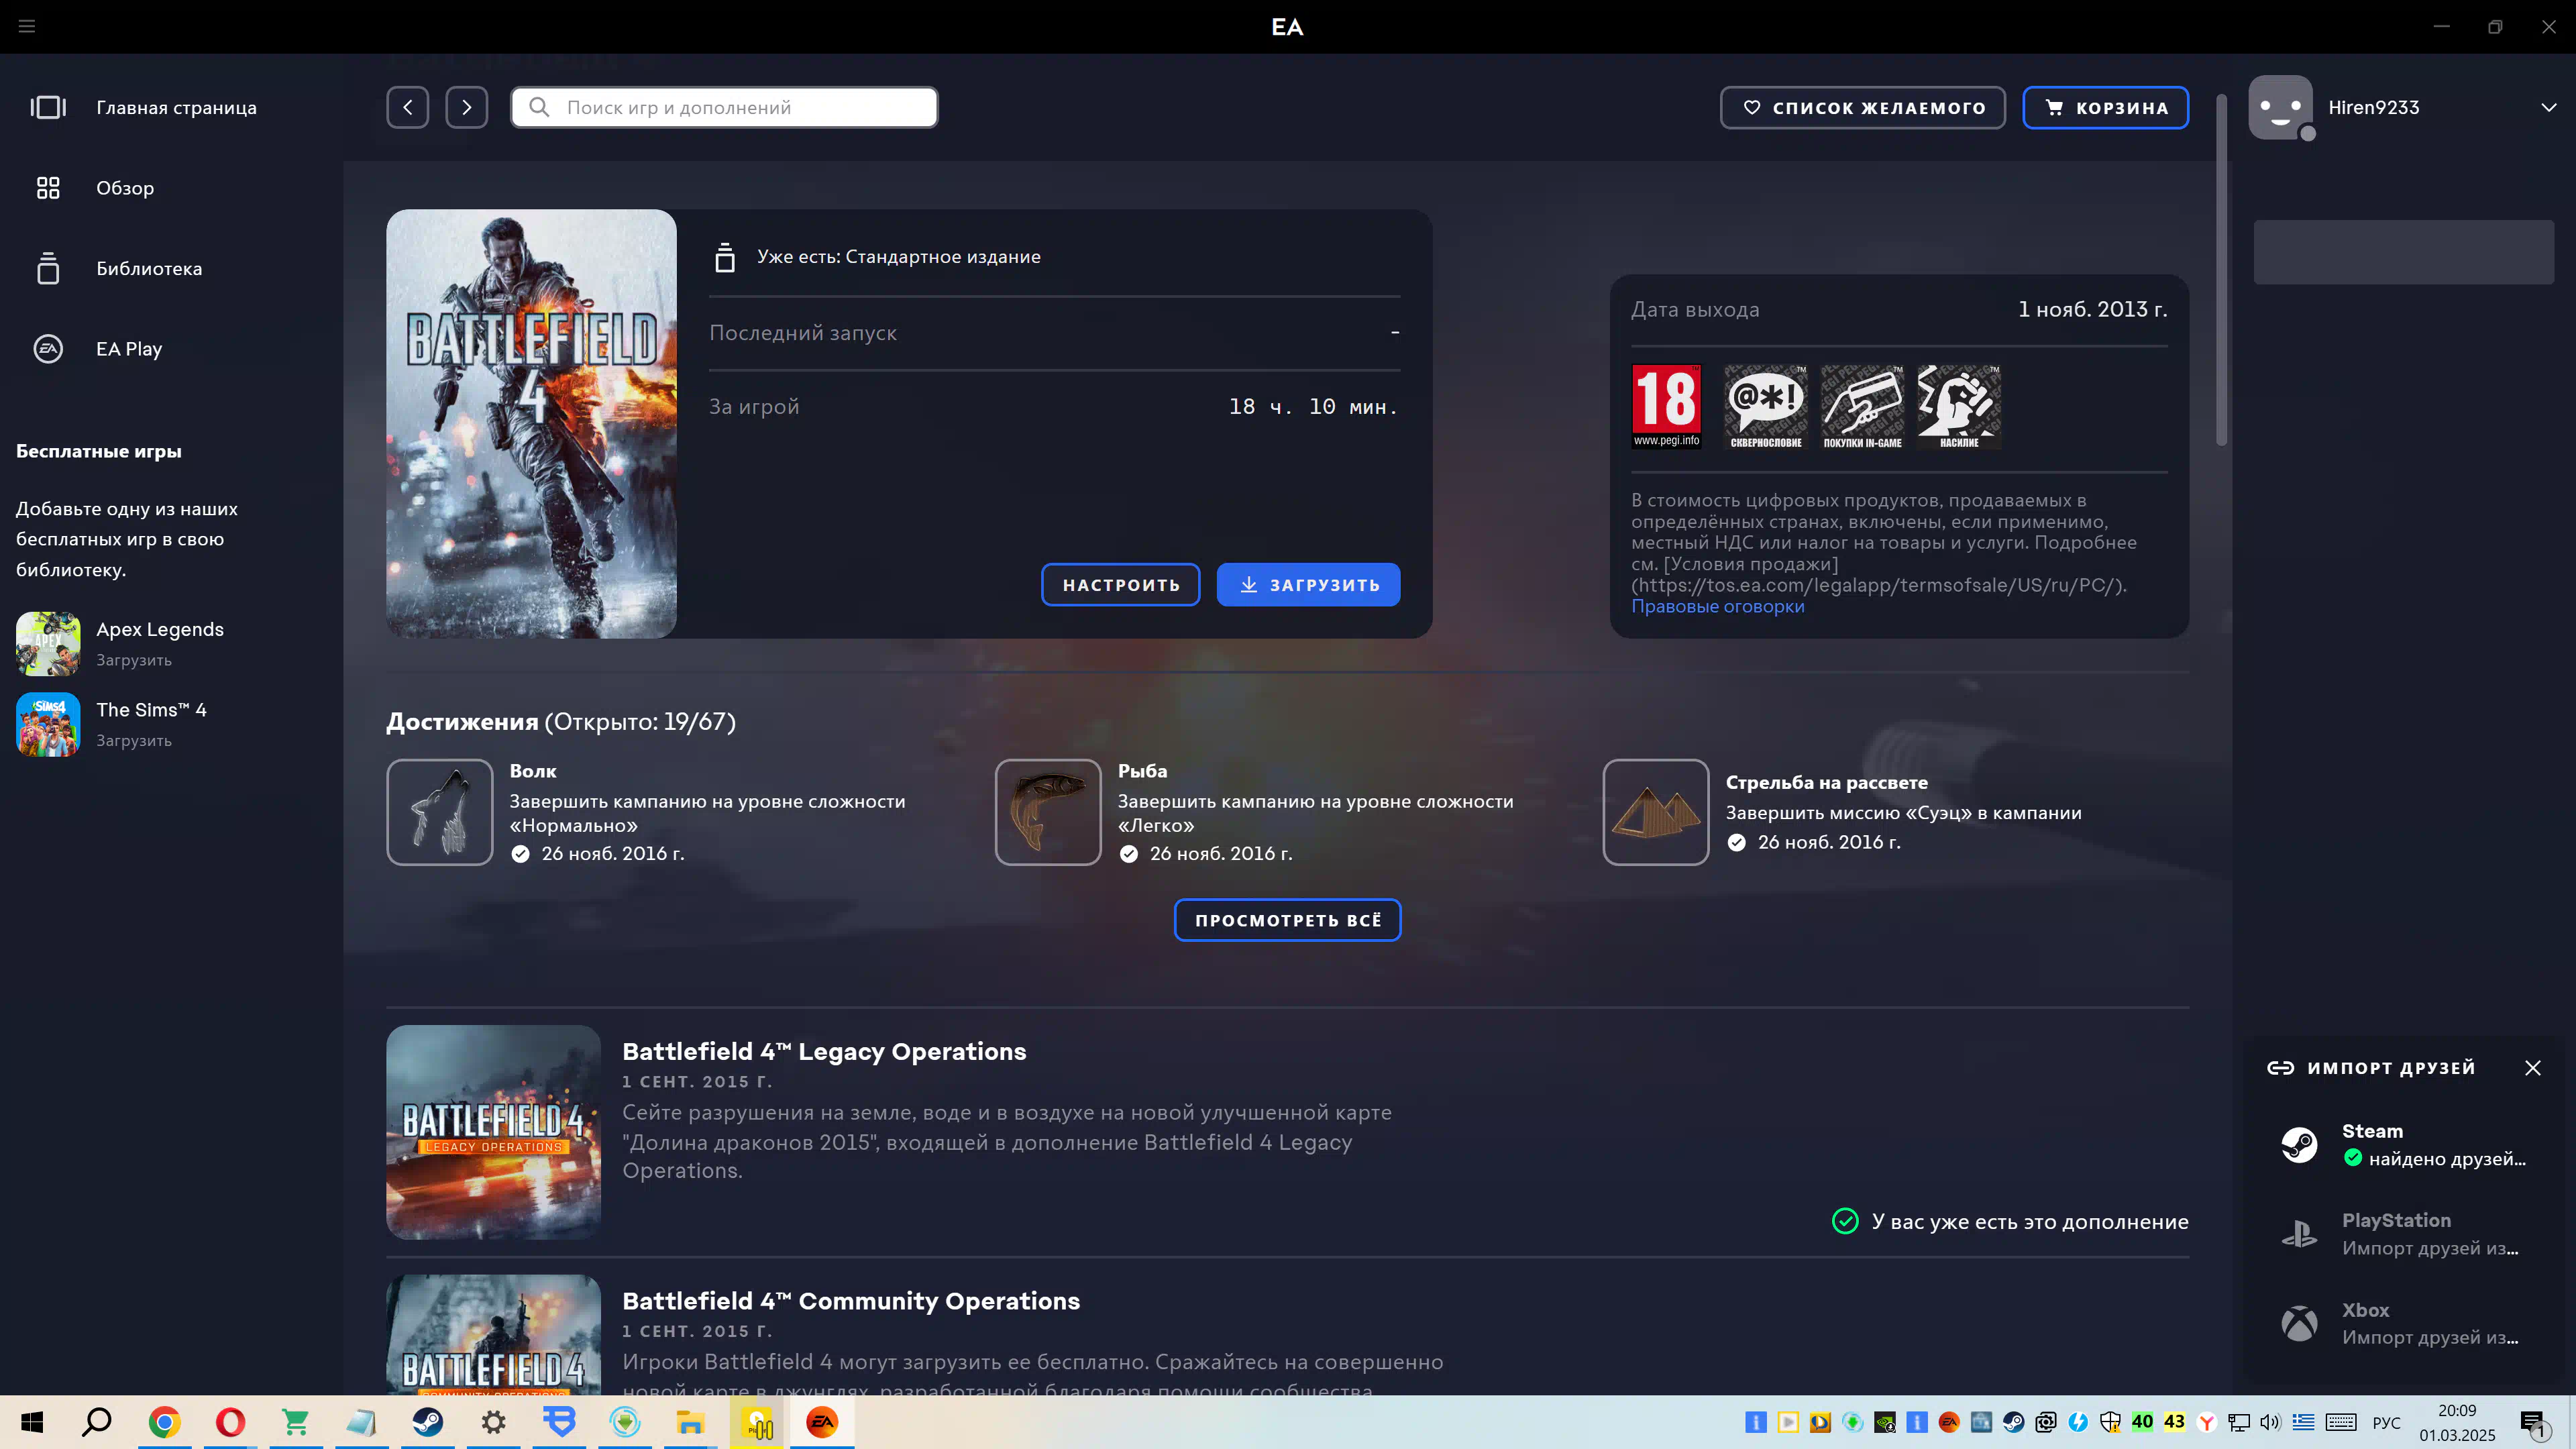The image size is (2576, 1449).
Task: Open the taskbar volume control
Action: 2271,1422
